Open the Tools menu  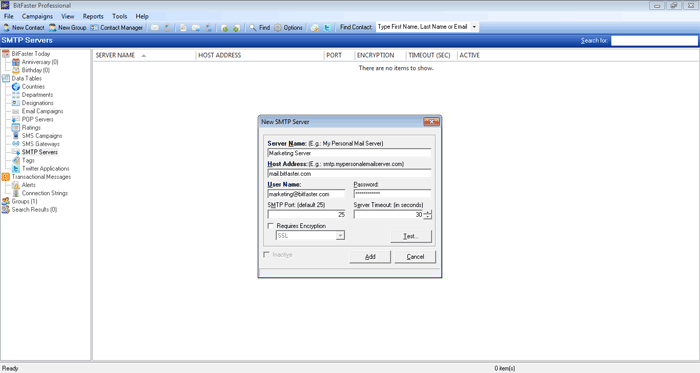tap(119, 16)
